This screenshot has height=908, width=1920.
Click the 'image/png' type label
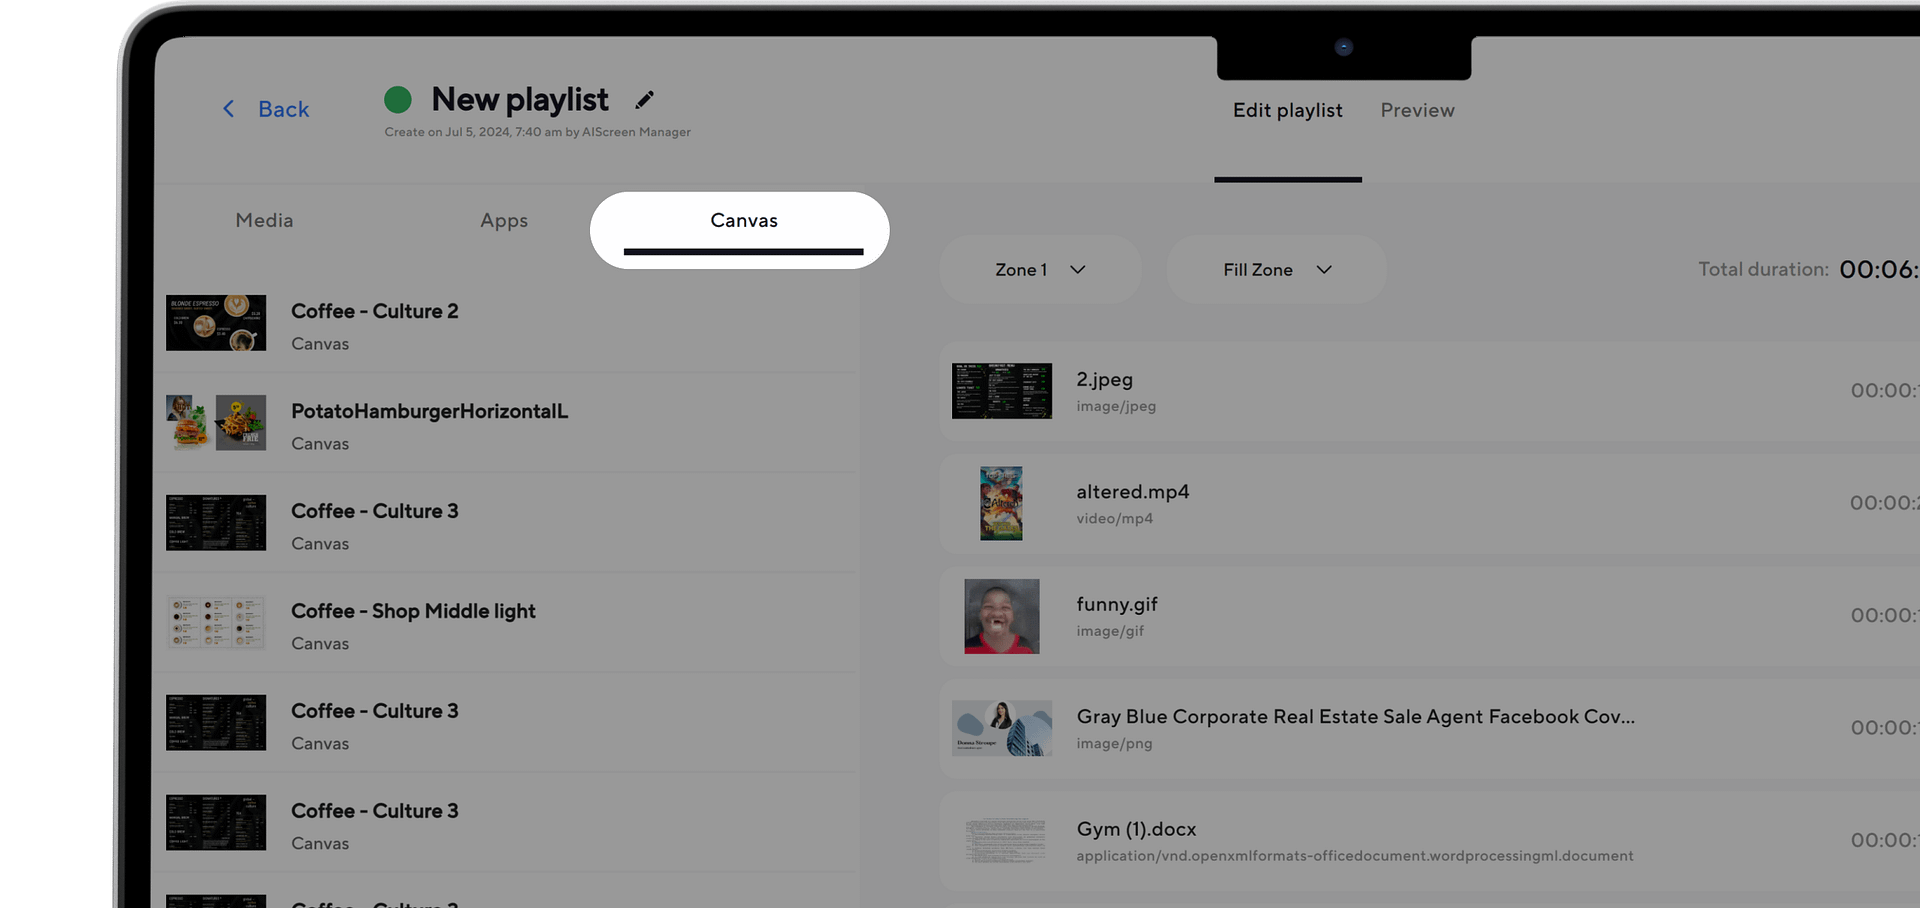[x=1114, y=743]
